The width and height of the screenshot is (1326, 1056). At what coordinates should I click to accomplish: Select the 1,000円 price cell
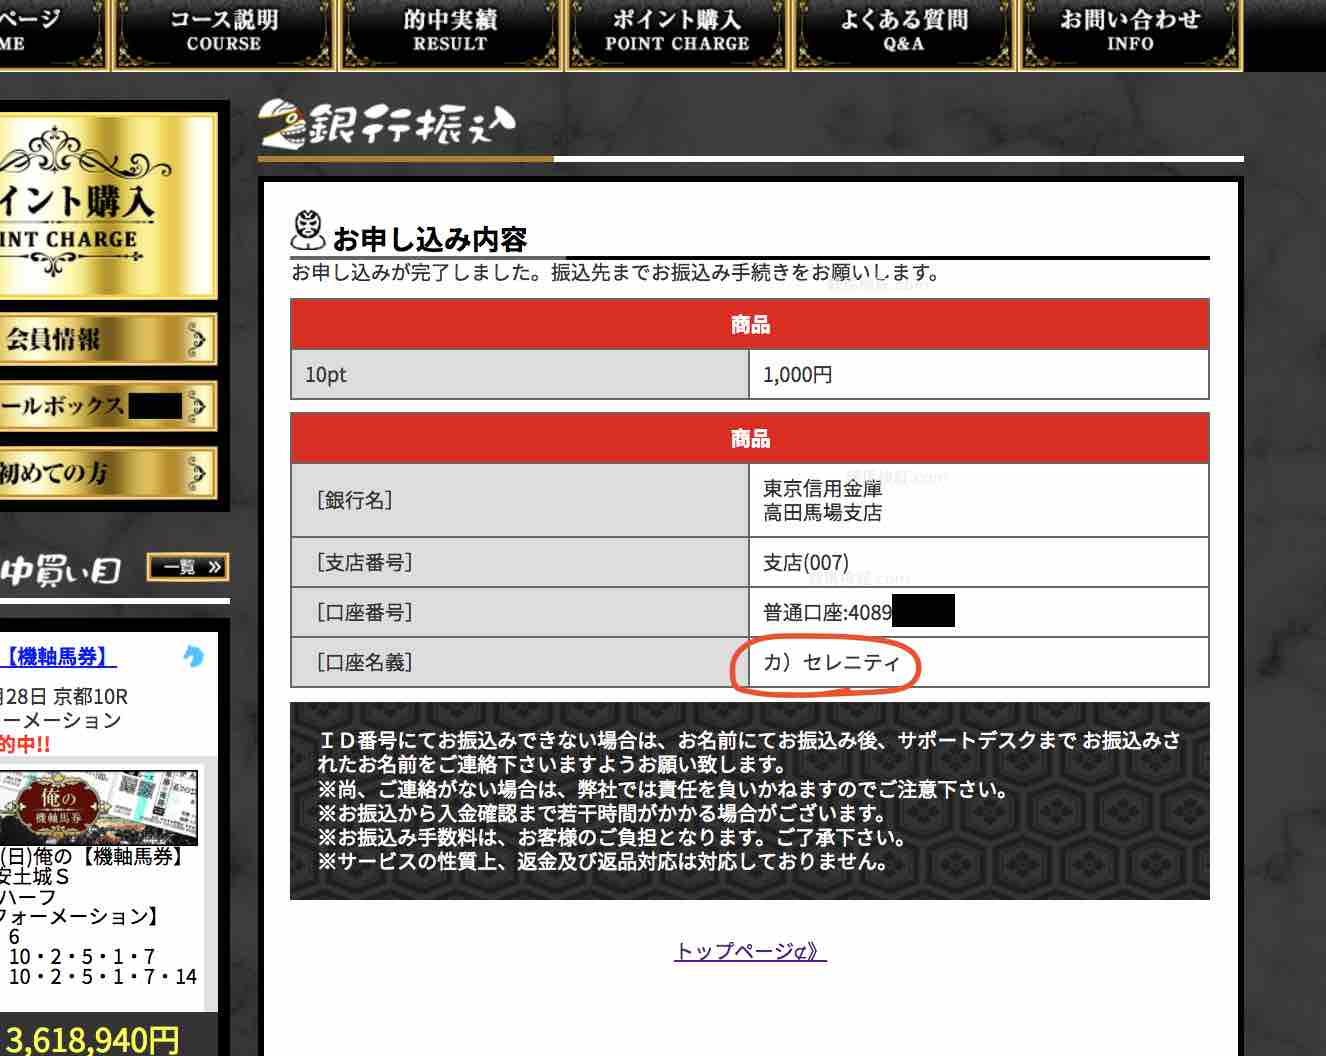[x=979, y=375]
